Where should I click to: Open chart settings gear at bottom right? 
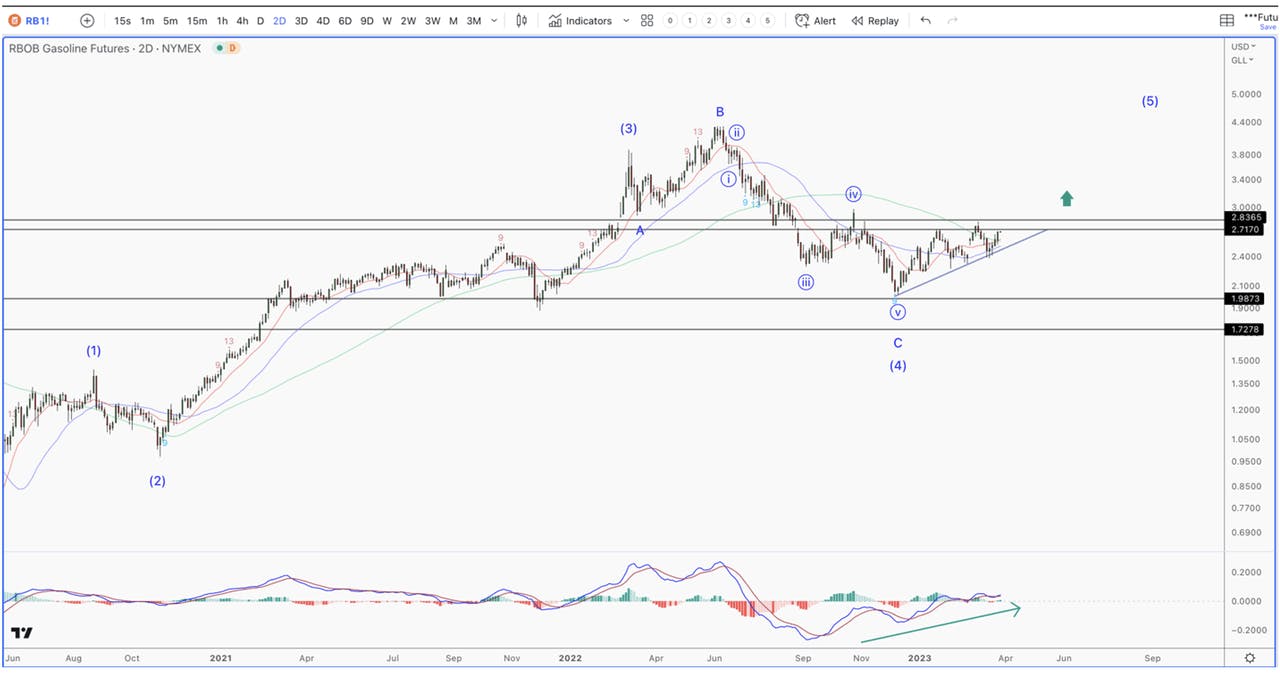pos(1250,658)
